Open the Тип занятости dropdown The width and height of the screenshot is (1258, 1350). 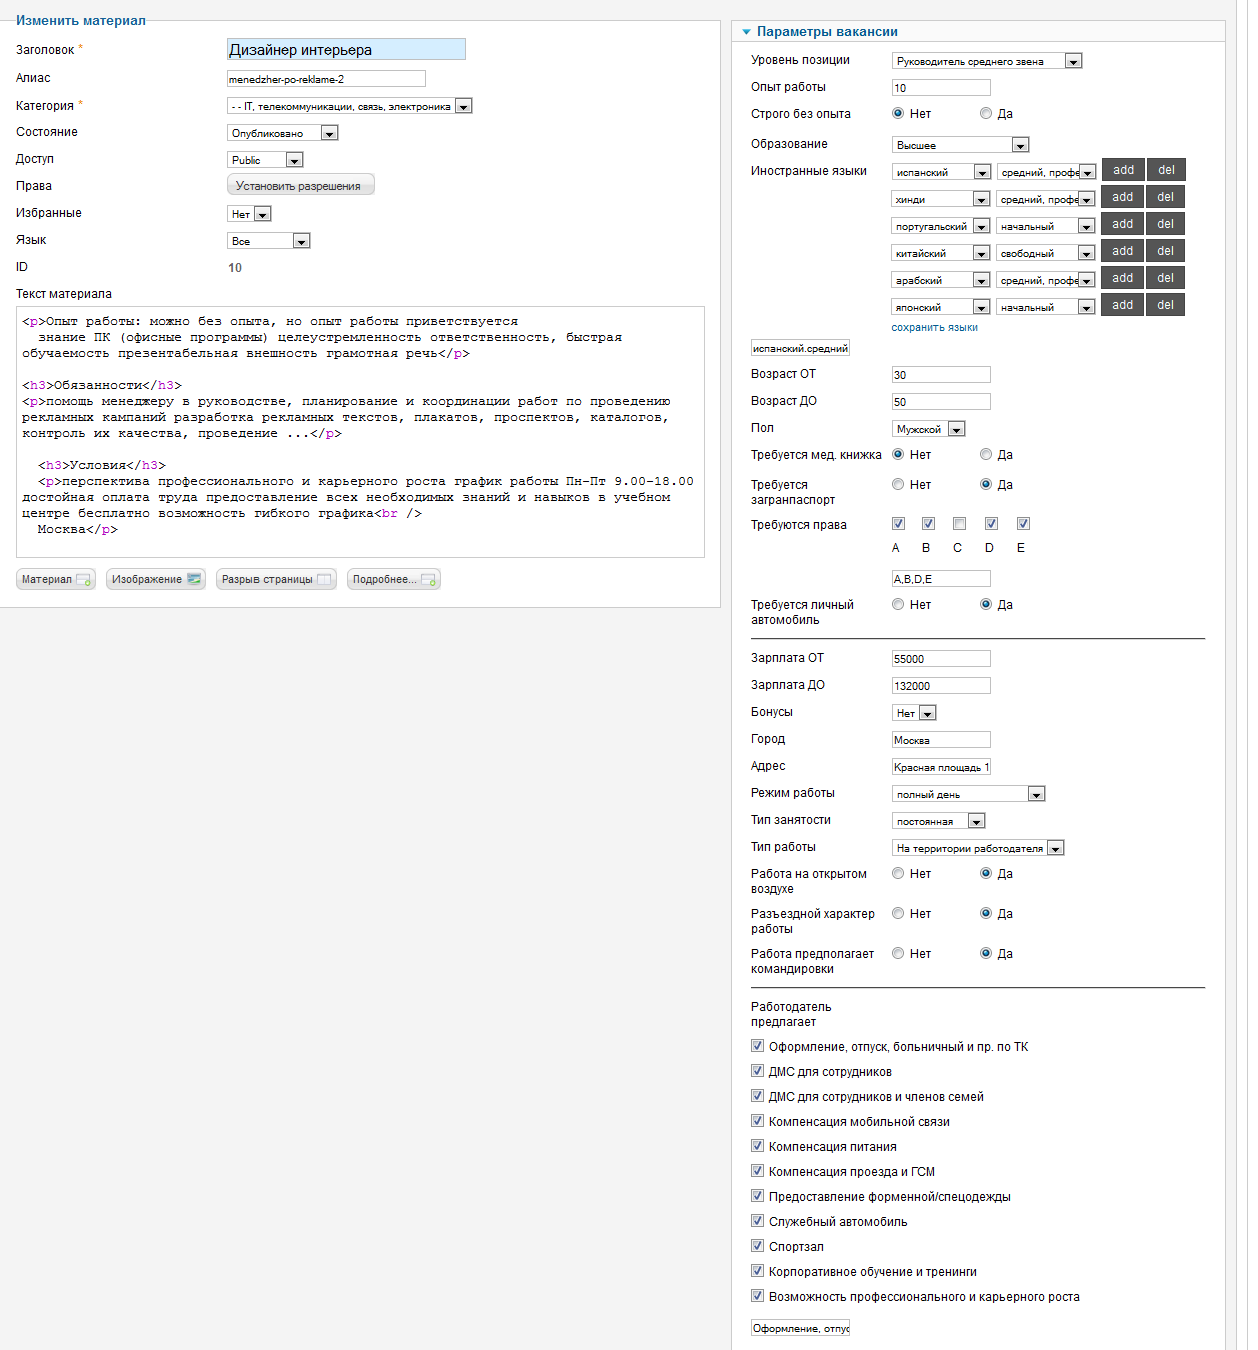[939, 821]
